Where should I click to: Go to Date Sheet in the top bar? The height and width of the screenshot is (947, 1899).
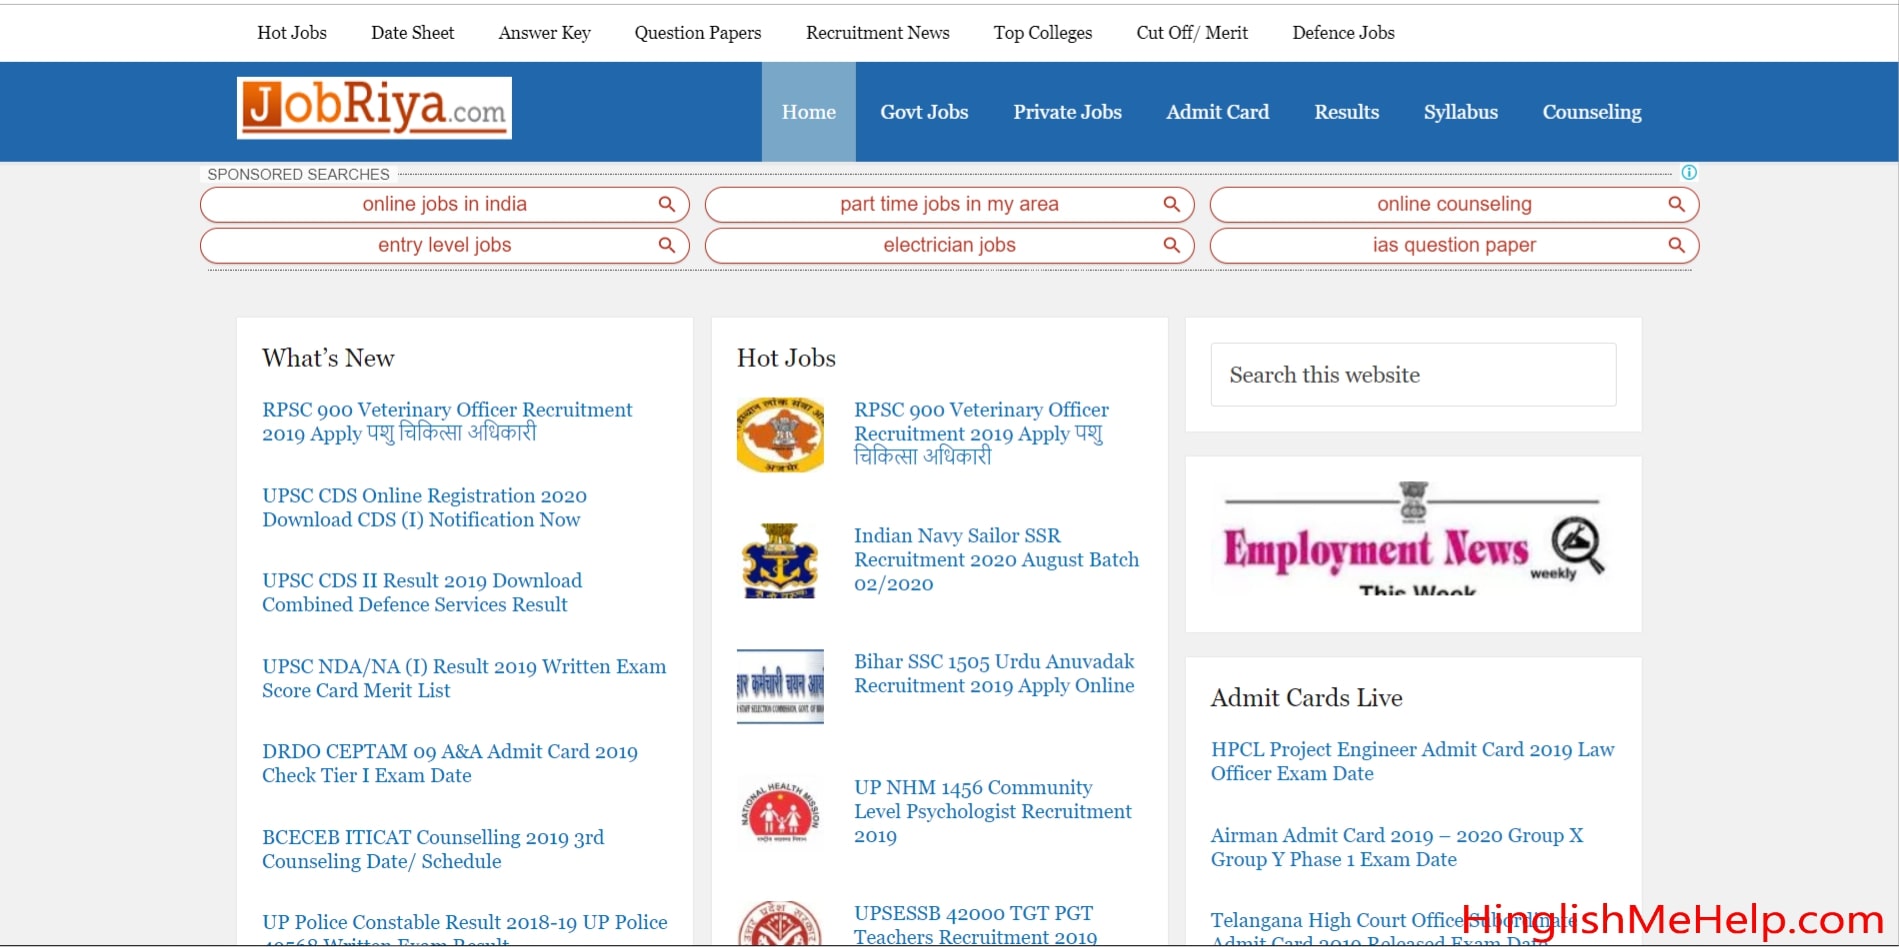coord(412,33)
